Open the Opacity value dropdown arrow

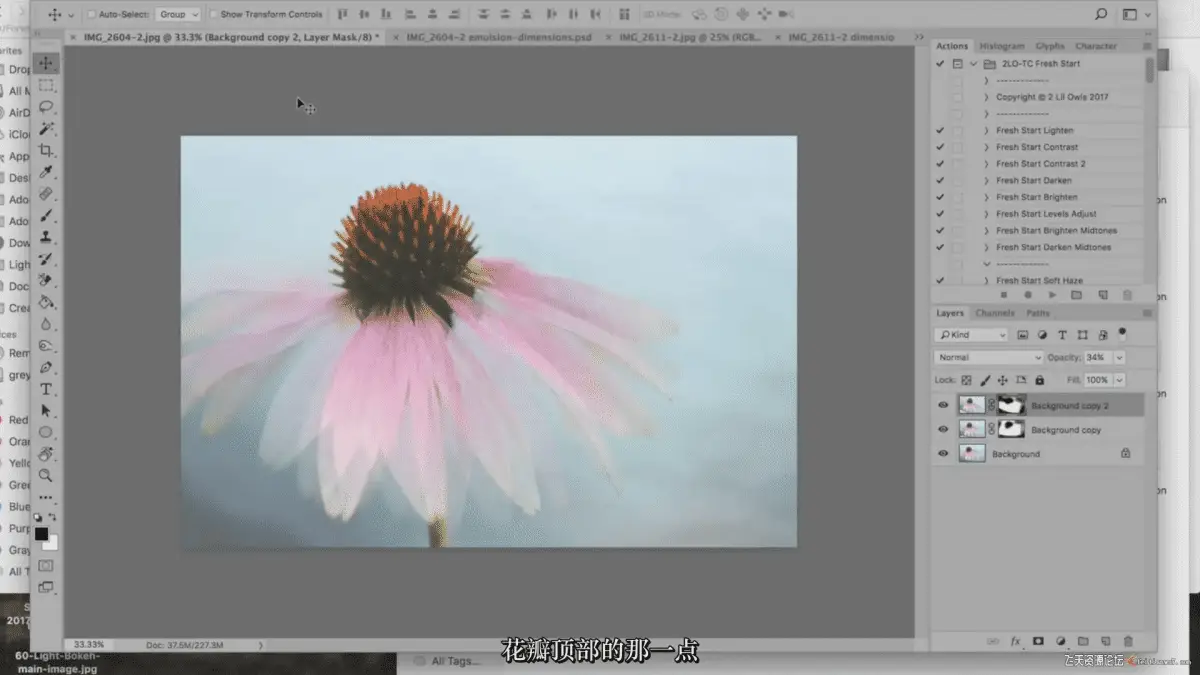(1119, 357)
